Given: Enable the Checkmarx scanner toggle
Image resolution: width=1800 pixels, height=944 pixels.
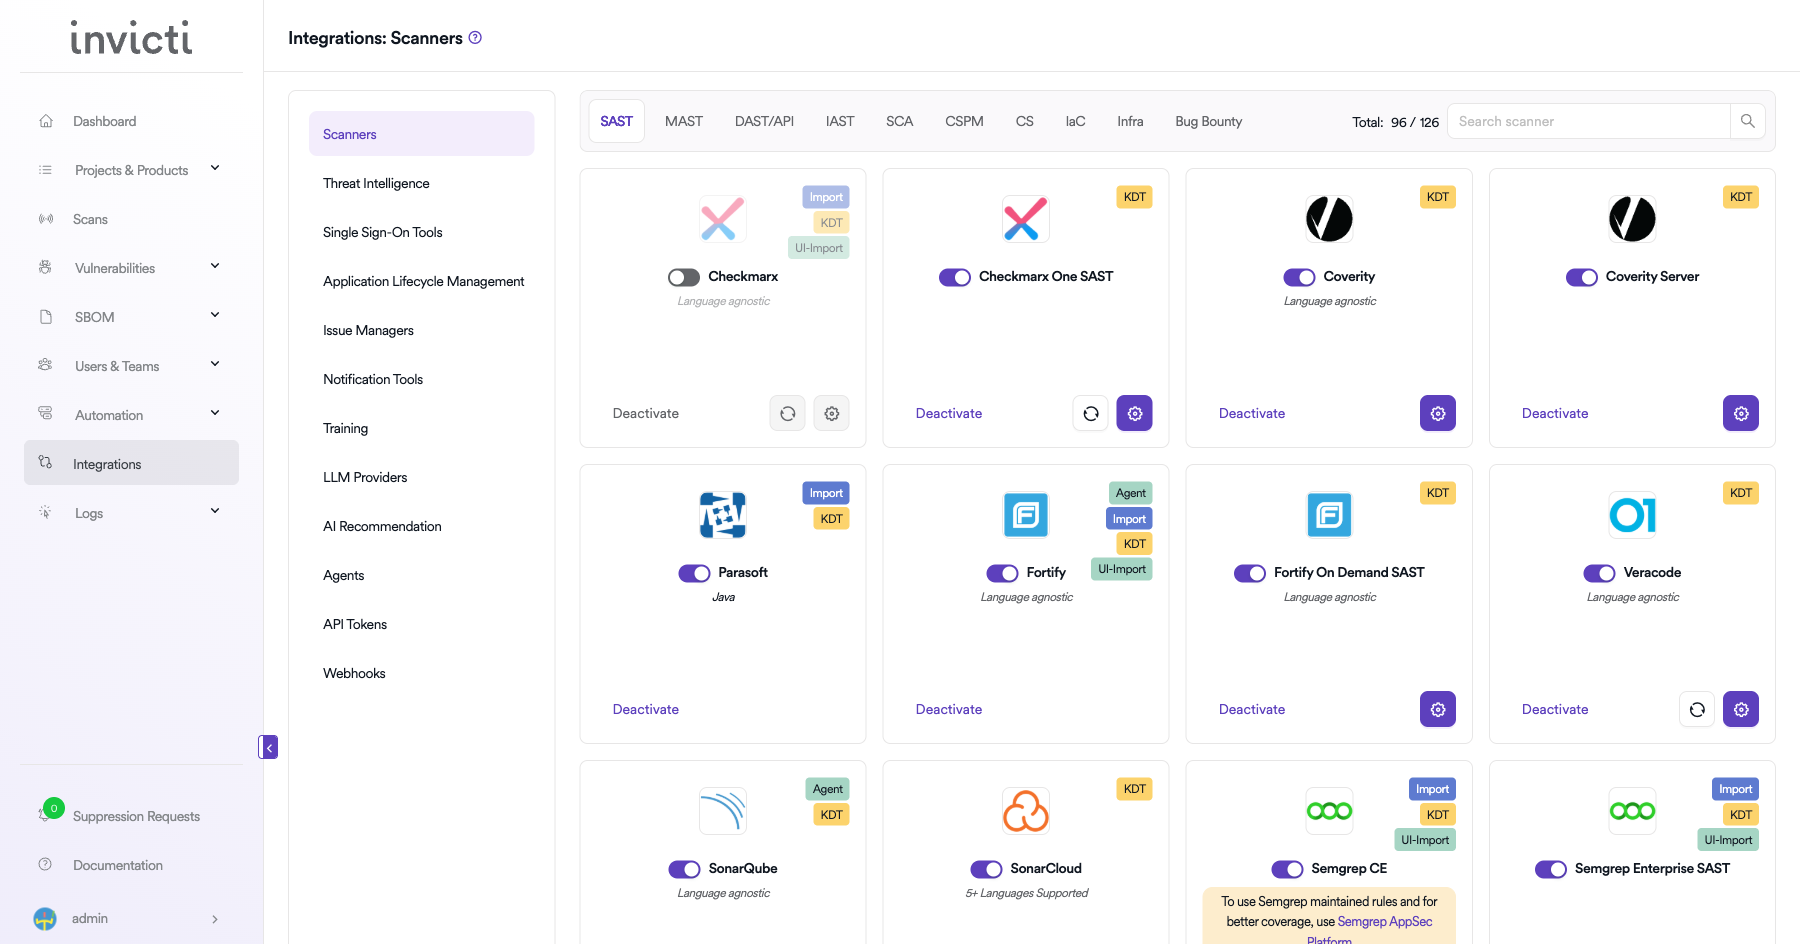Looking at the screenshot, I should click(x=684, y=277).
